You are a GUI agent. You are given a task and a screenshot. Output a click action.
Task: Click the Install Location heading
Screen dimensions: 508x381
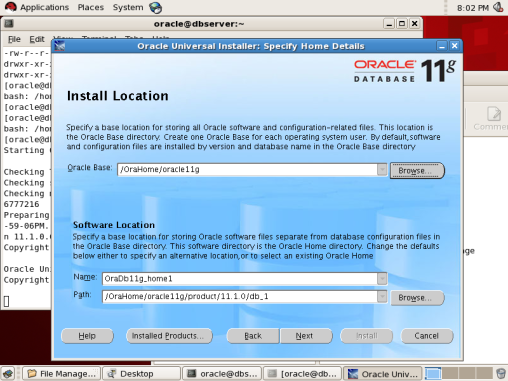[118, 96]
